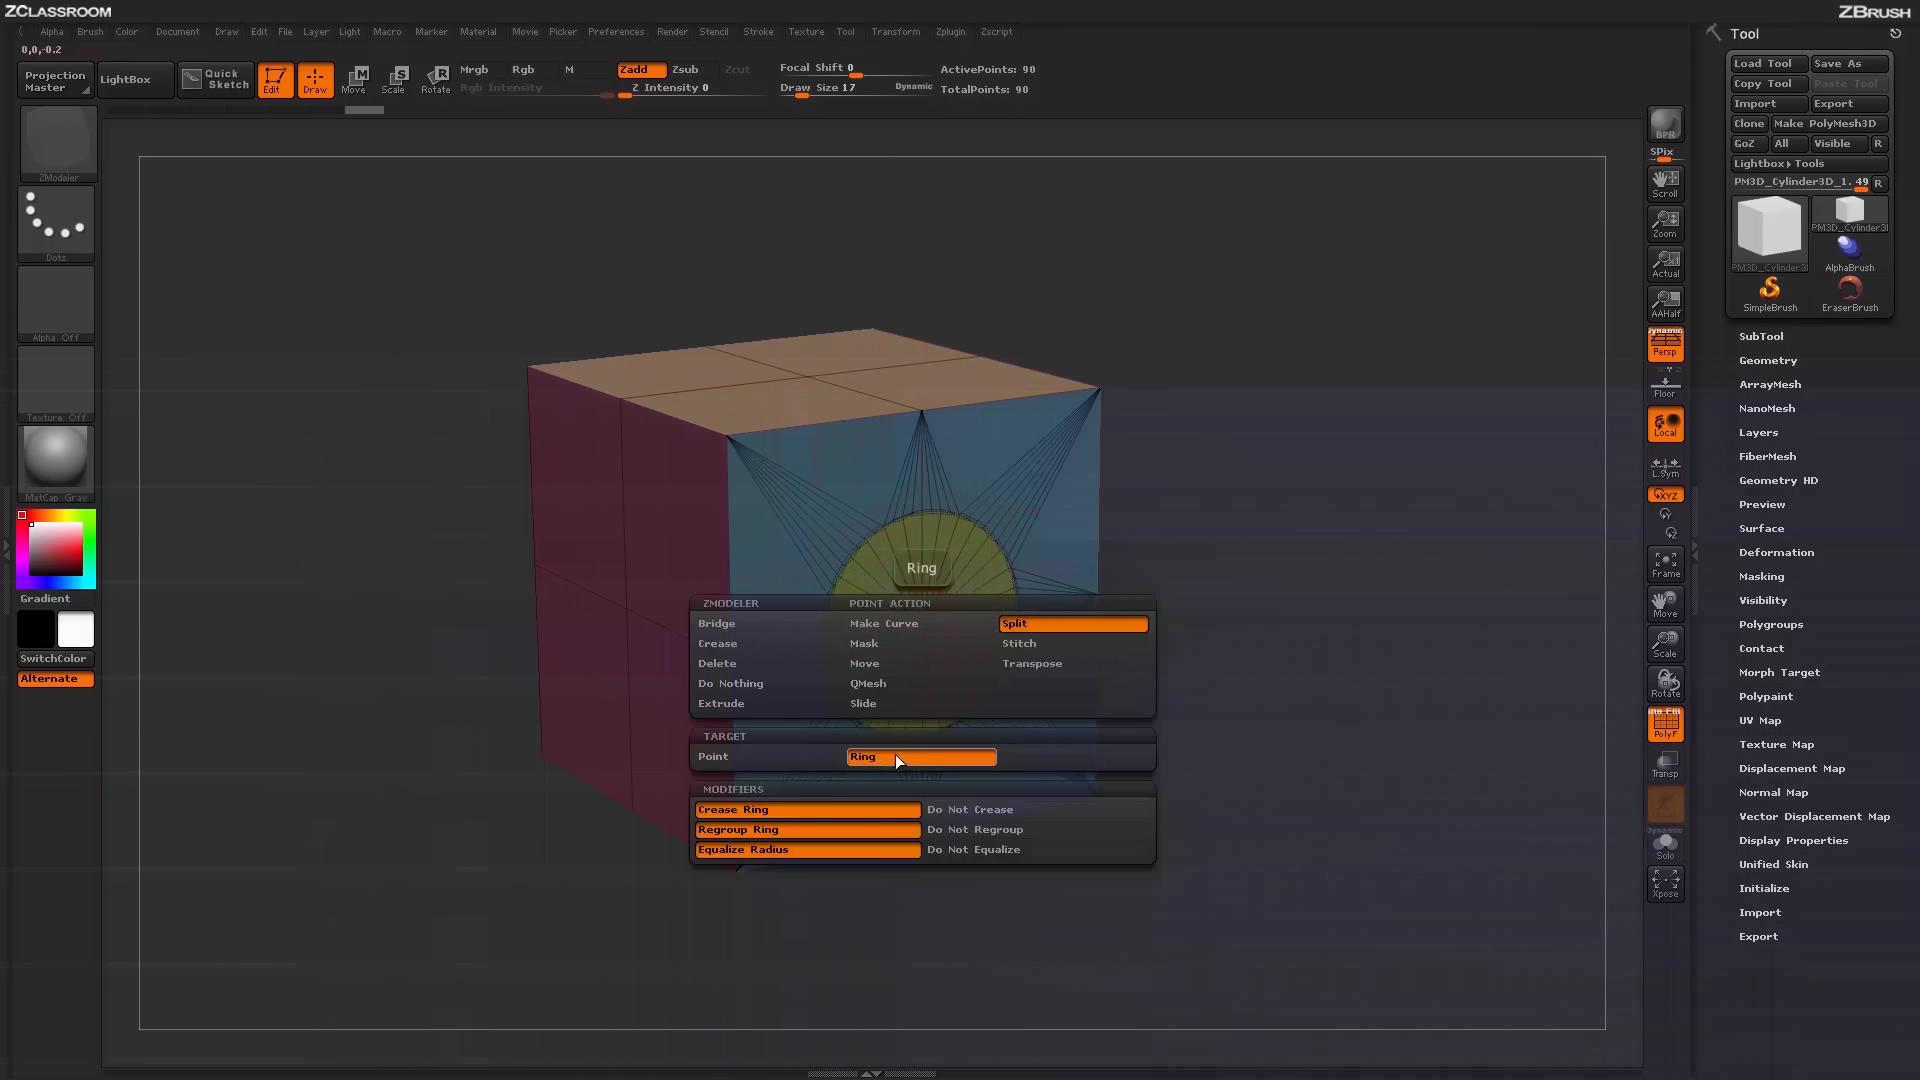Expand the Display Properties subpalette
The height and width of the screenshot is (1080, 1920).
[x=1793, y=841]
